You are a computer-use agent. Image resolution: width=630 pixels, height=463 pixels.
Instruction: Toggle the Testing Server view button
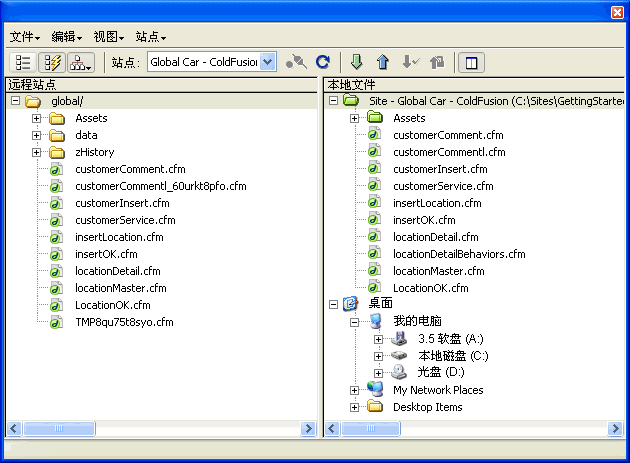[x=51, y=63]
